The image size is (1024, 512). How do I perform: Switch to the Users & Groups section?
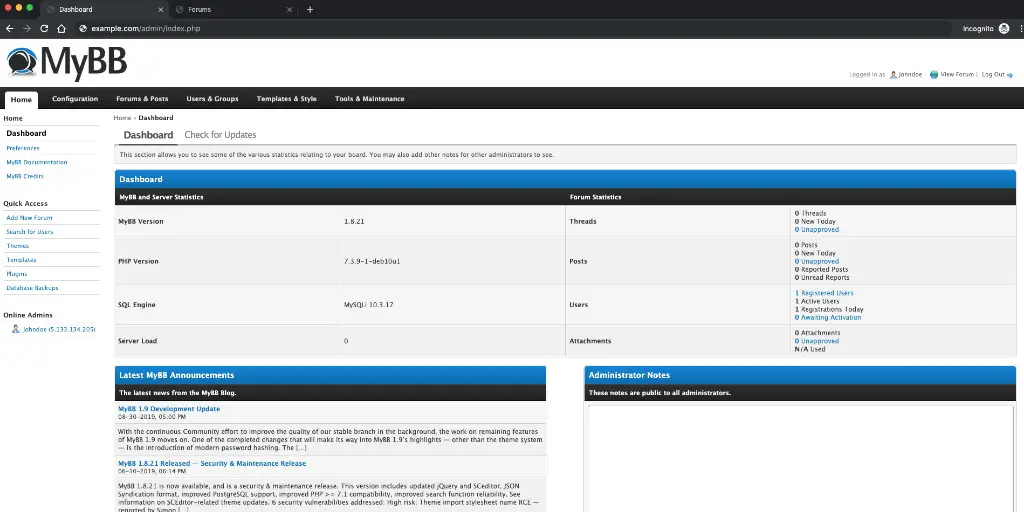[x=212, y=99]
